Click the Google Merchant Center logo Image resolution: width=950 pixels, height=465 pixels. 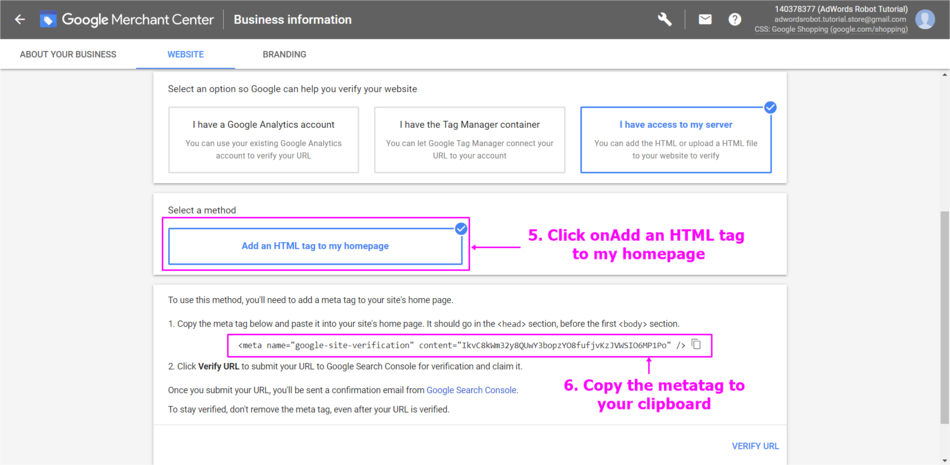coord(49,20)
